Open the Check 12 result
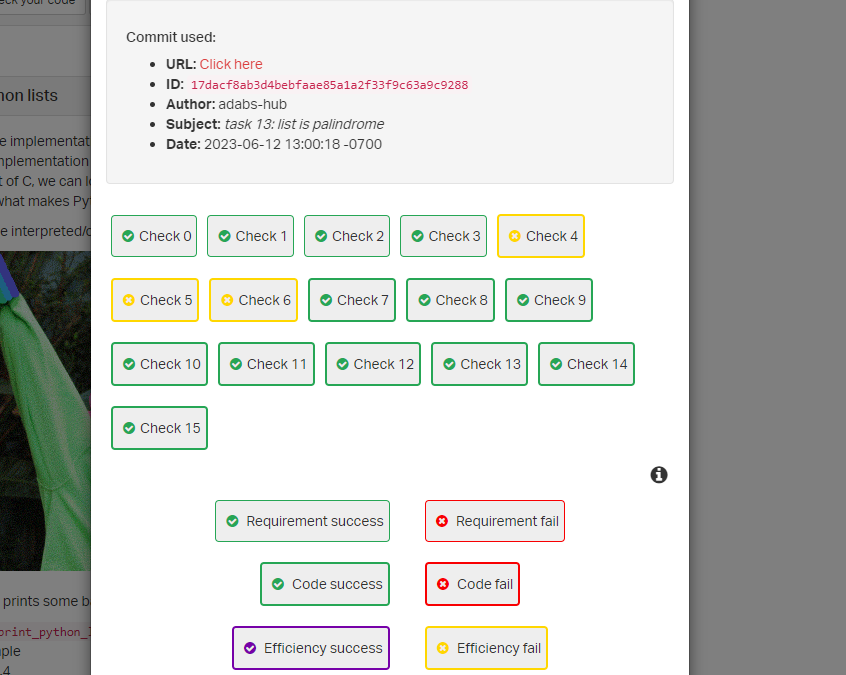Screen dimensions: 846x675 (x=373, y=364)
